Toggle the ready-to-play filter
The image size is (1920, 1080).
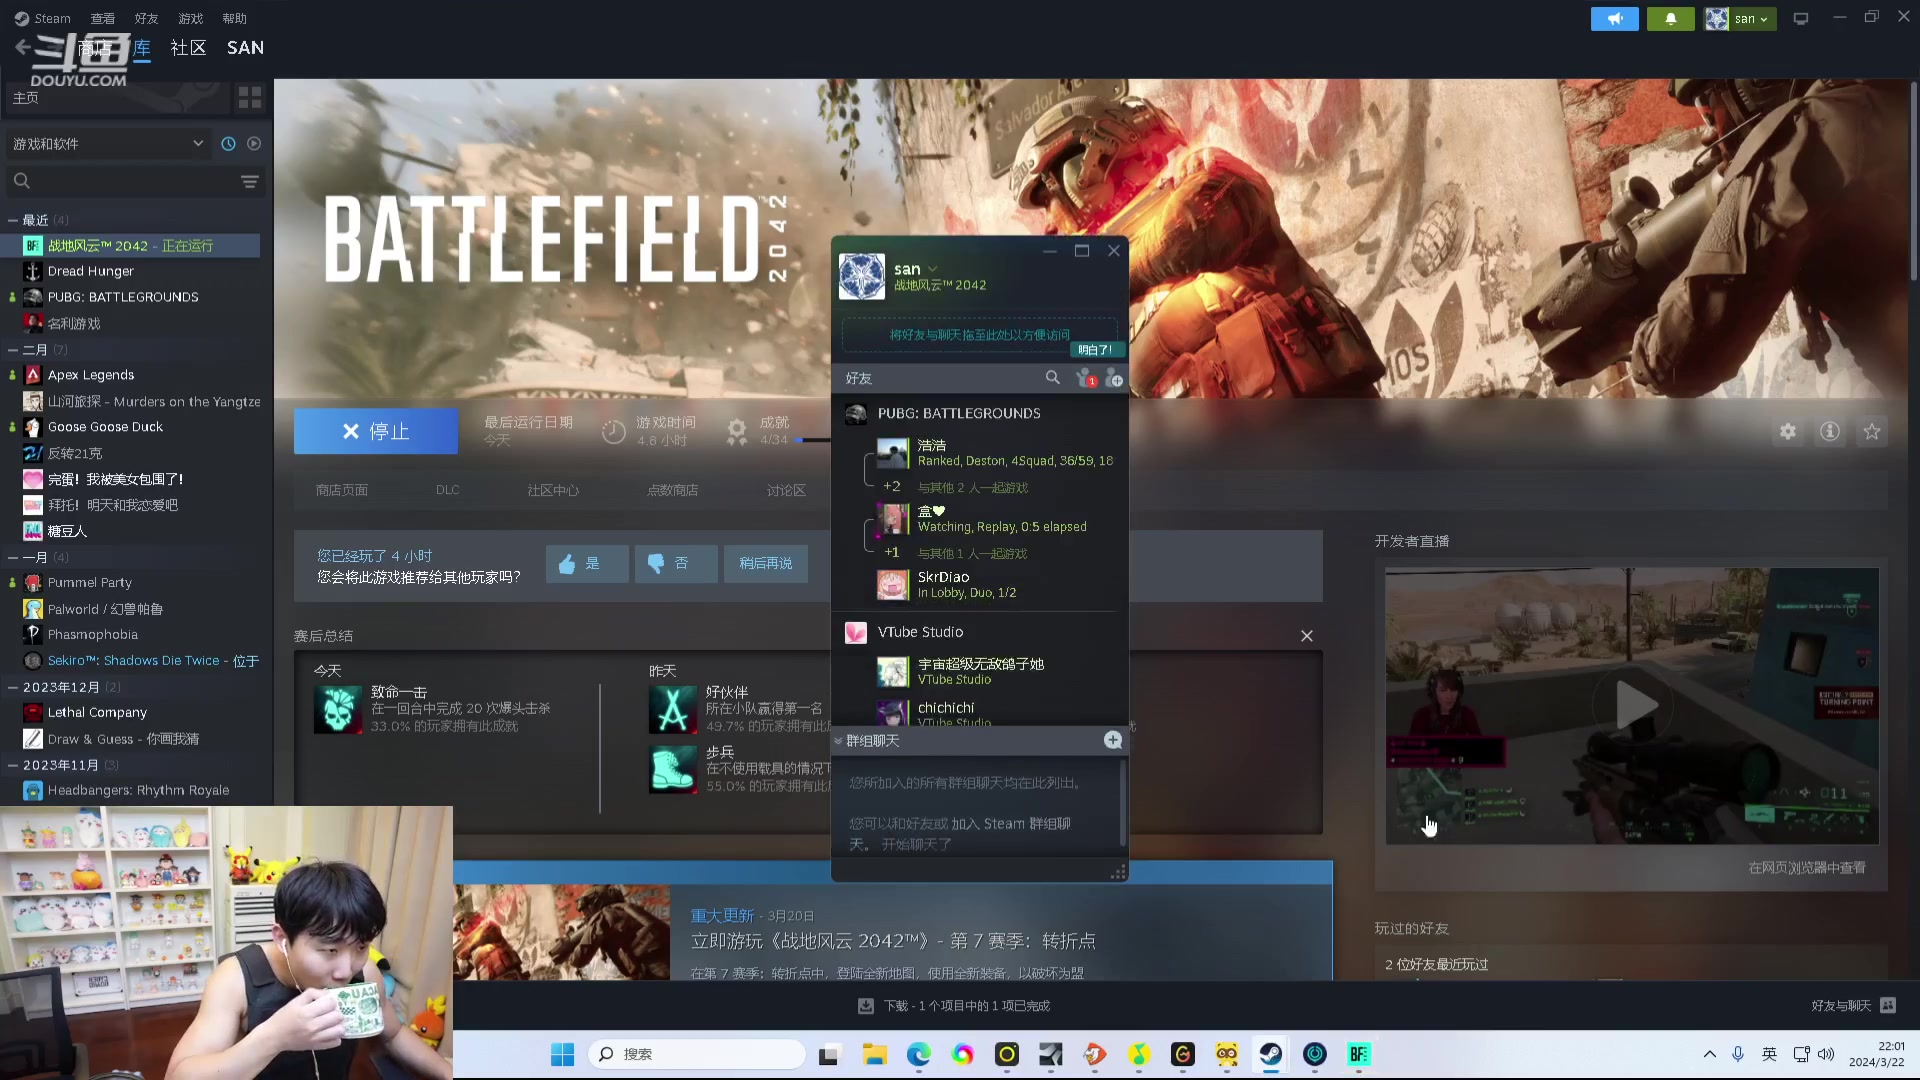254,144
